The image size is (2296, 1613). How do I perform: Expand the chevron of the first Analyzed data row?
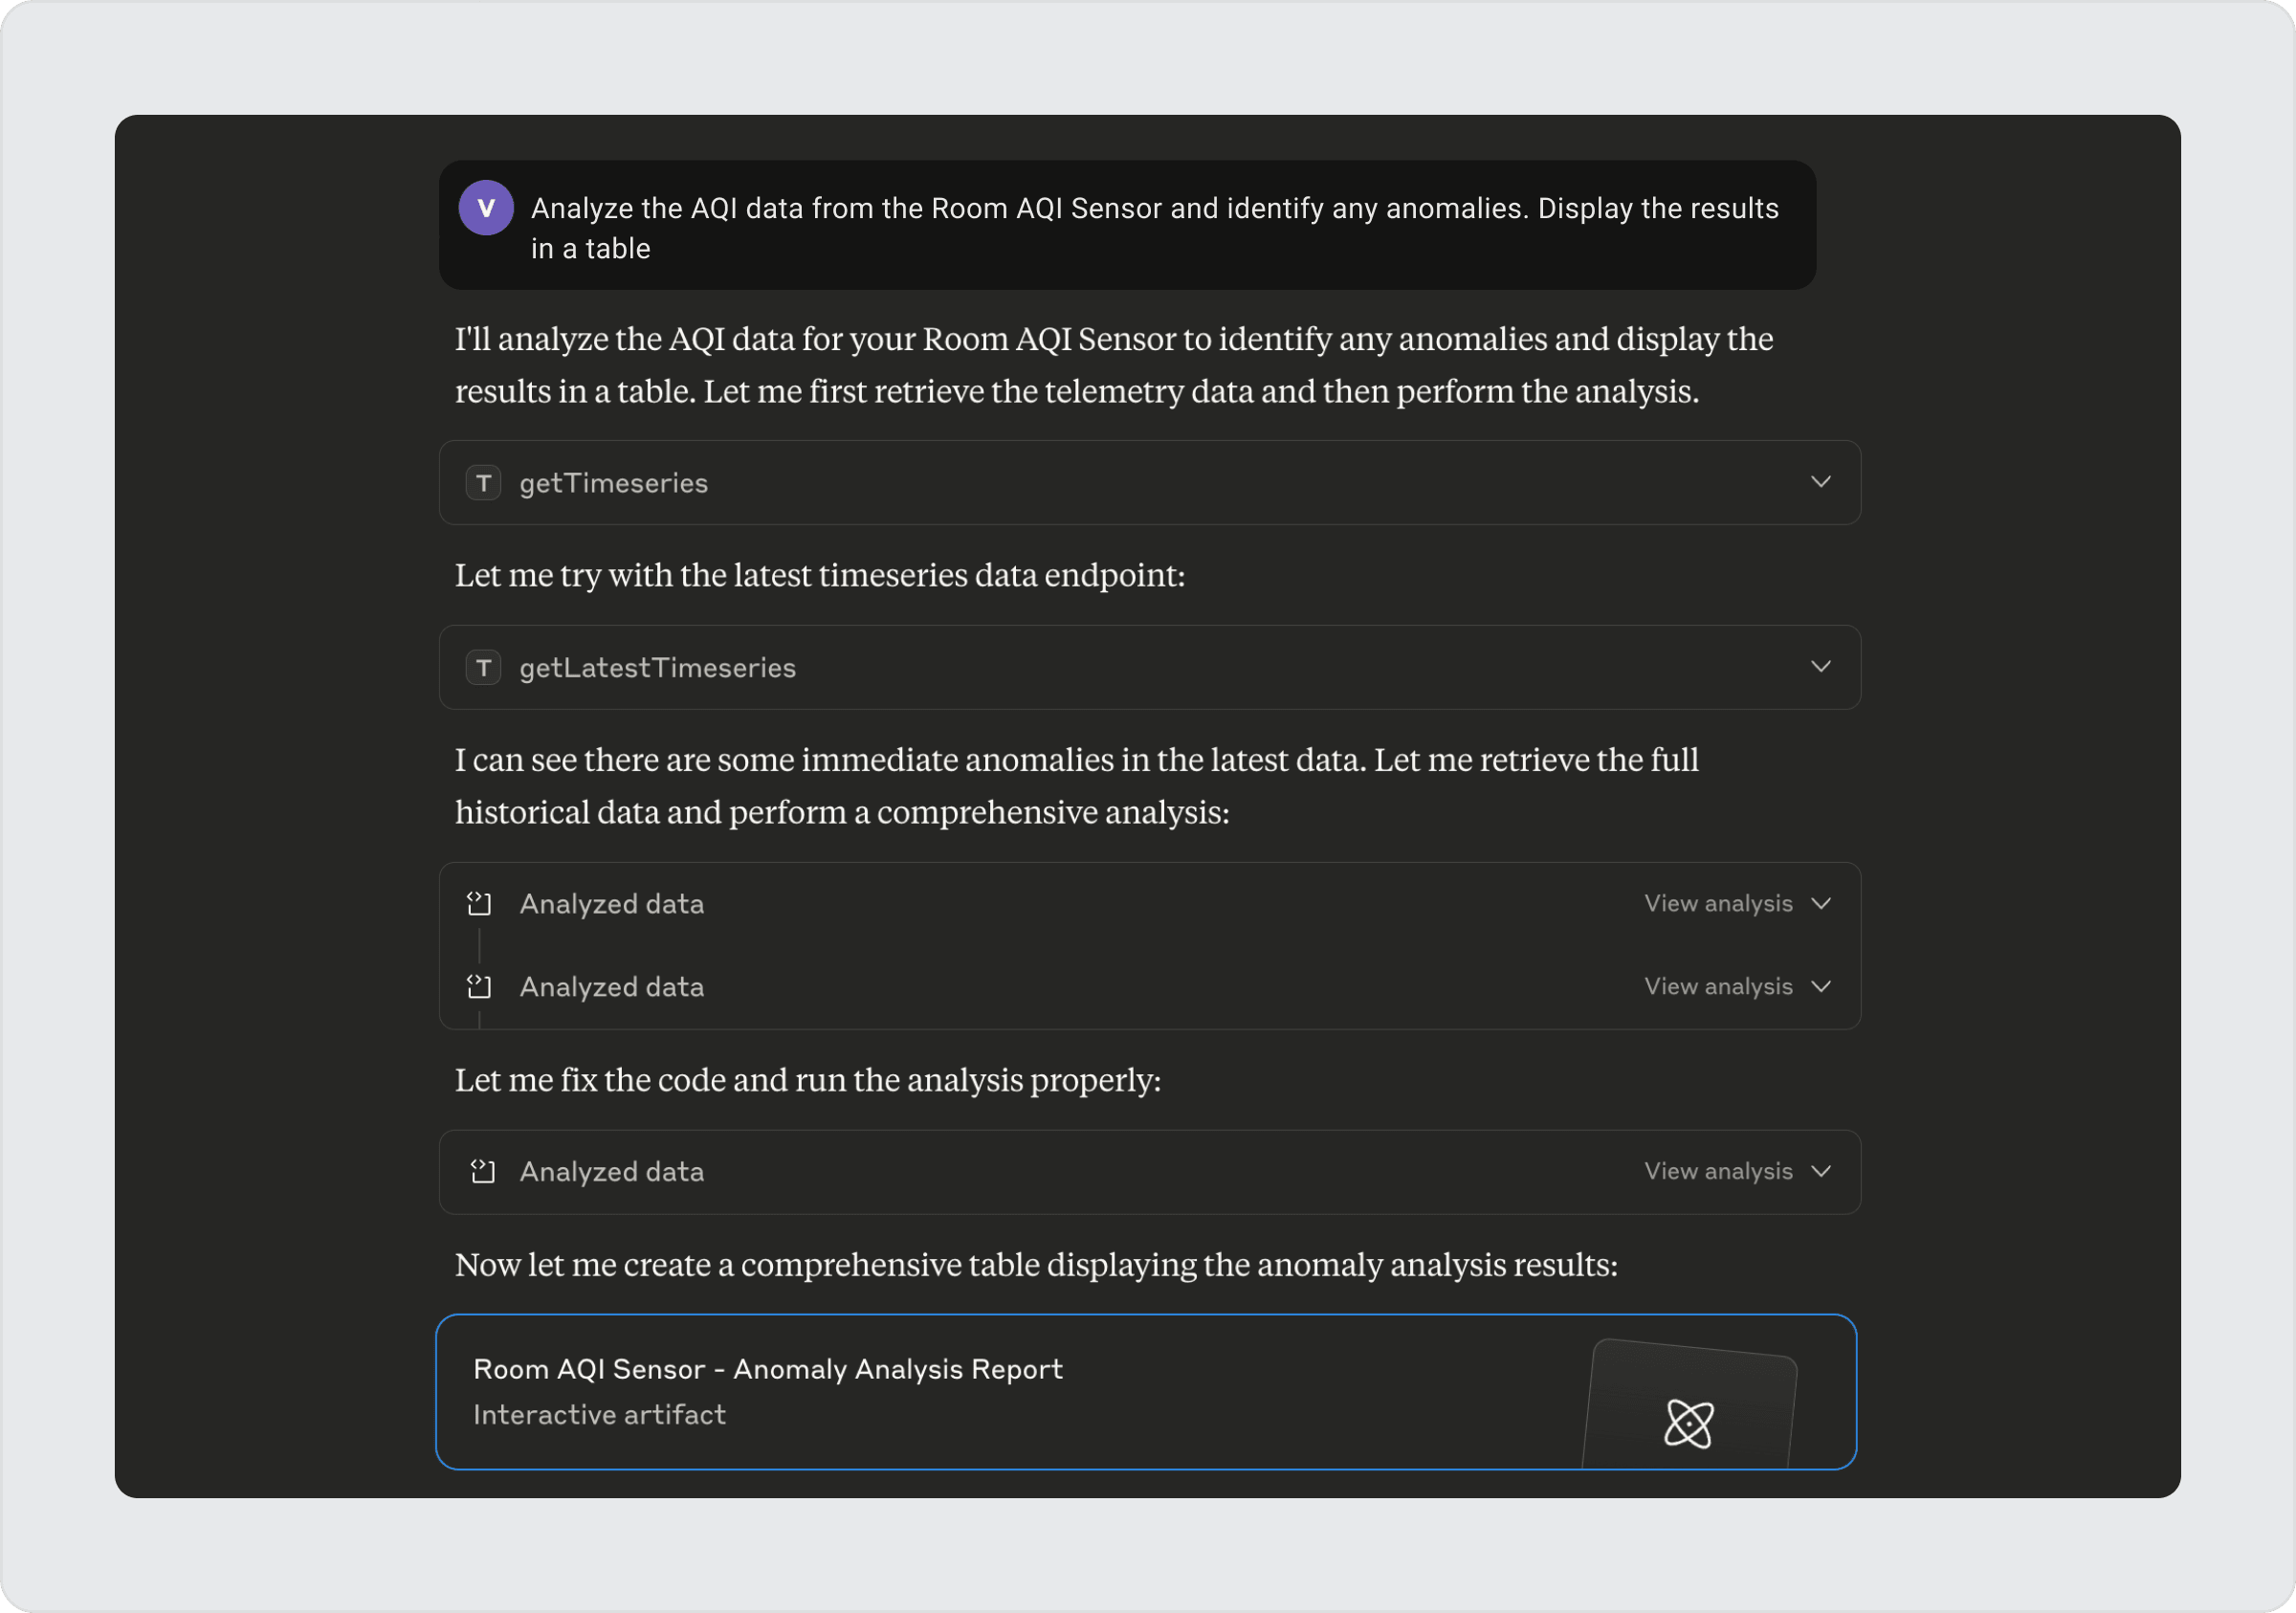pyautogui.click(x=1821, y=904)
